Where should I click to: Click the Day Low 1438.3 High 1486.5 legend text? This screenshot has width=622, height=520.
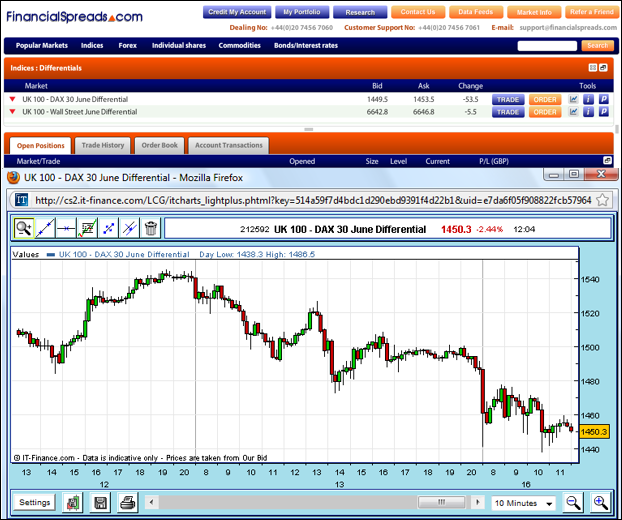click(257, 254)
